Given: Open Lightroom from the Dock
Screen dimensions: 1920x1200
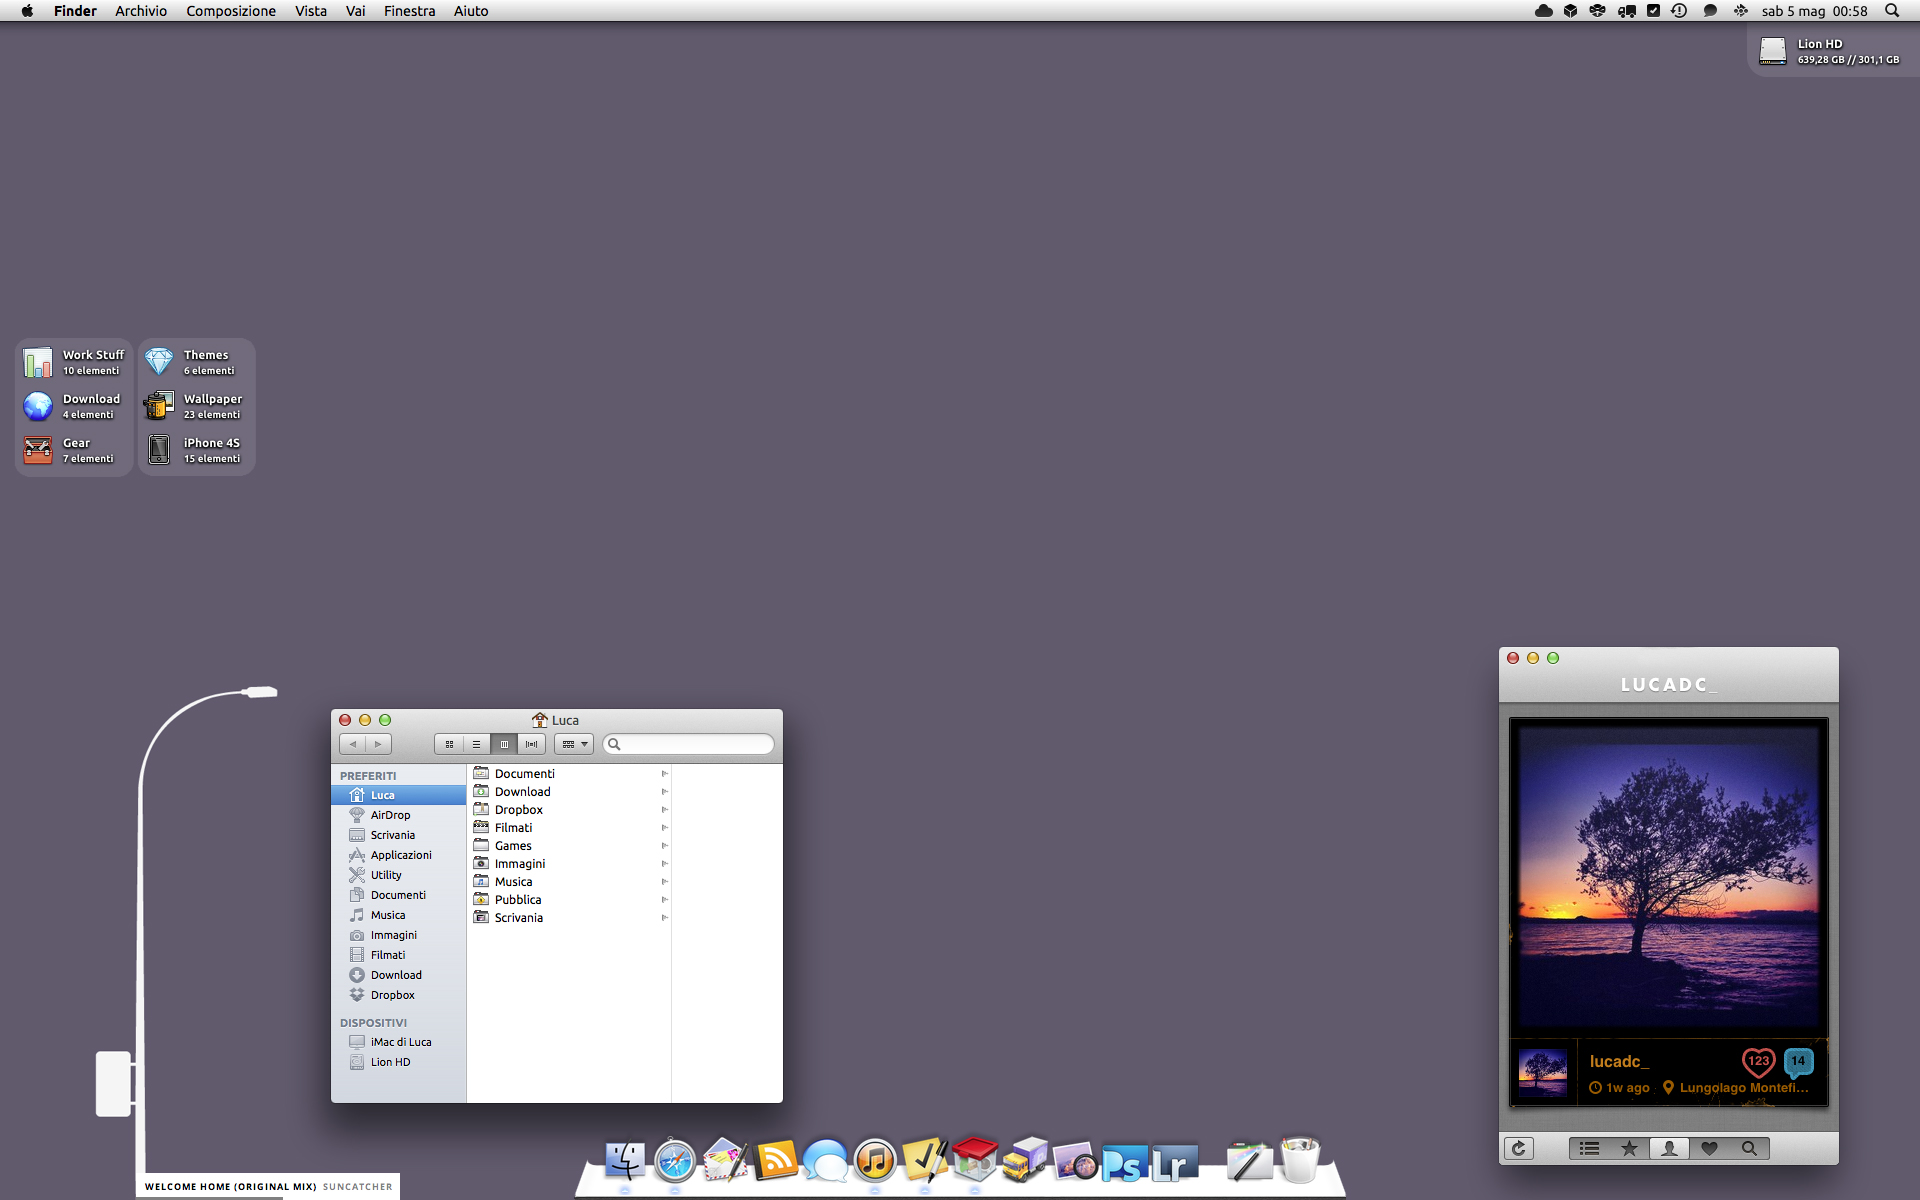Looking at the screenshot, I should pos(1174,1160).
